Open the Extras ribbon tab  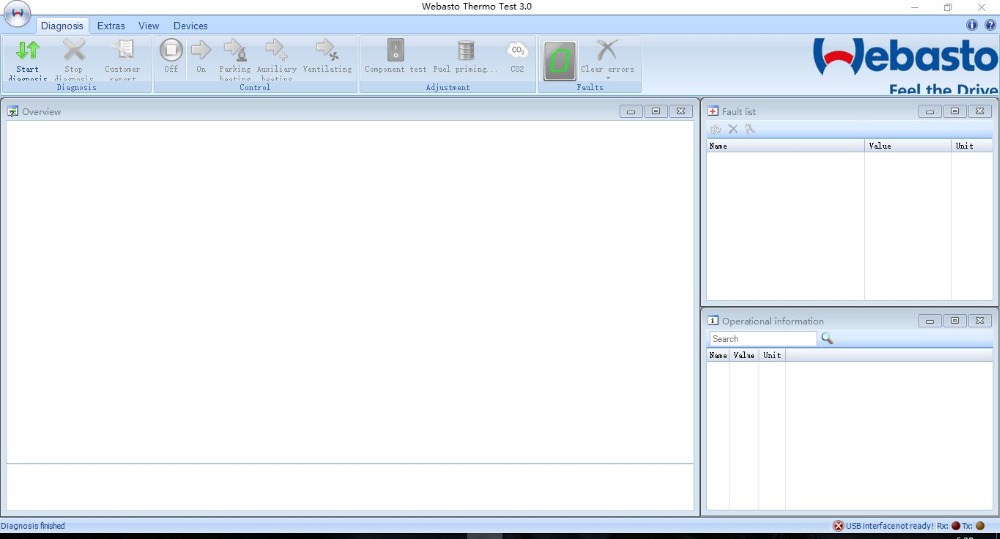(111, 26)
